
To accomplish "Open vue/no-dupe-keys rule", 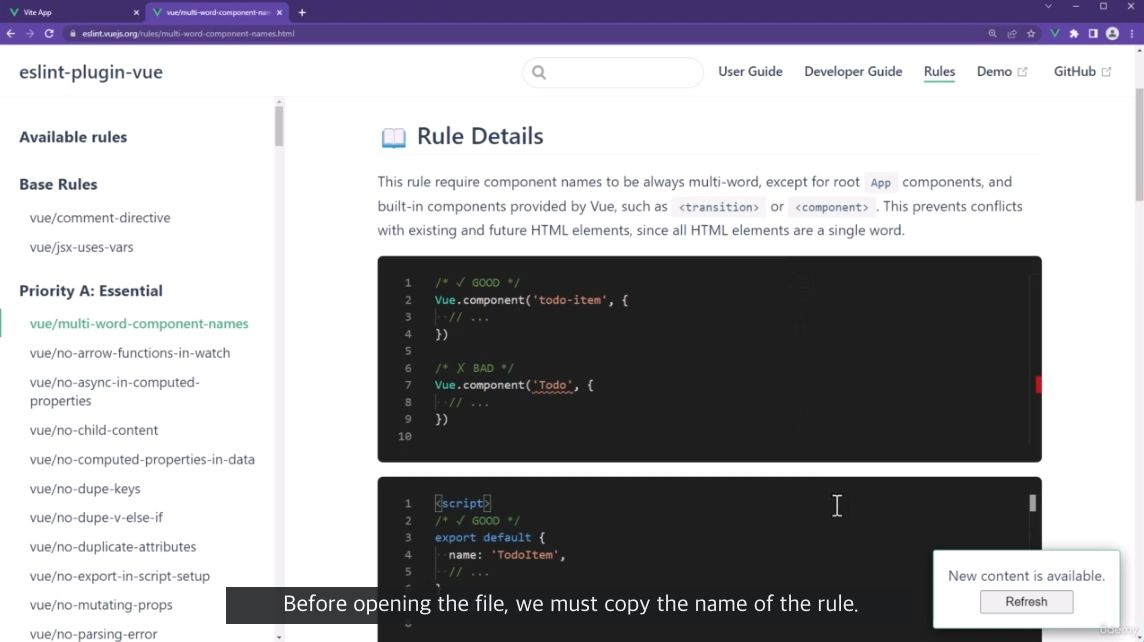I will coord(85,488).
